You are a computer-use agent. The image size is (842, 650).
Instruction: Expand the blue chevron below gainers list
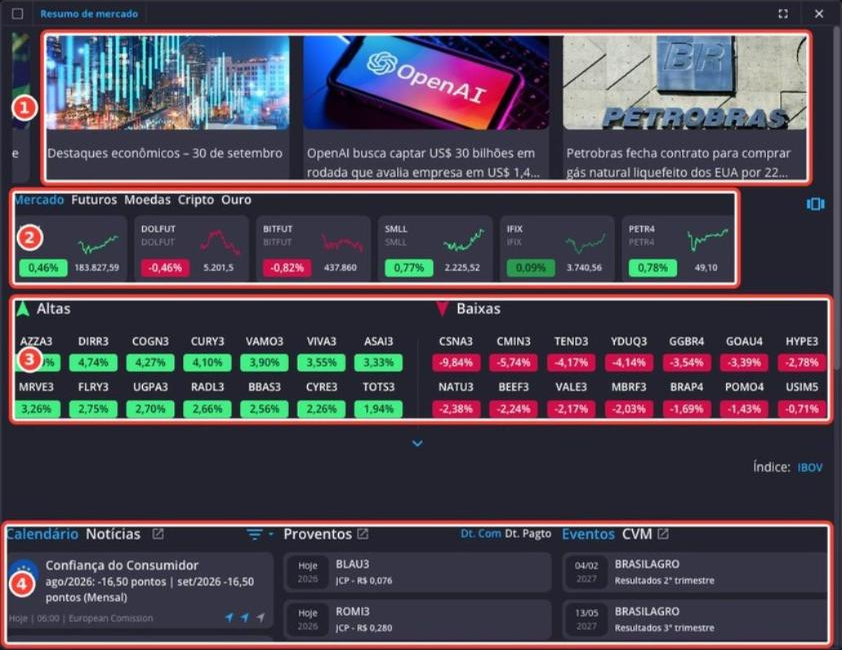click(417, 444)
